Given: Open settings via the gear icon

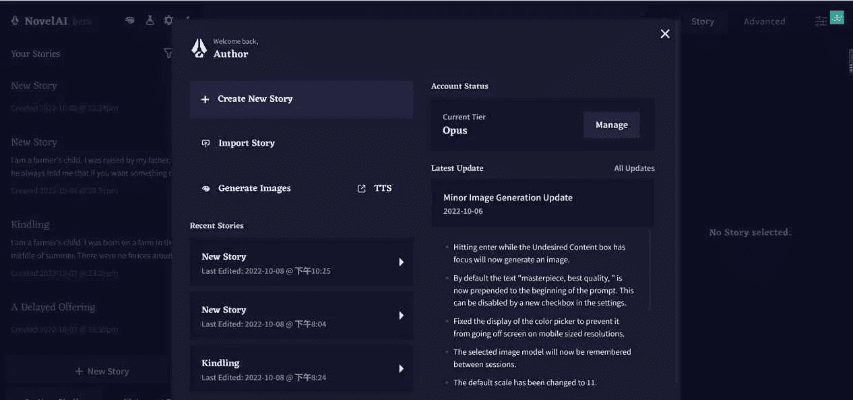Looking at the screenshot, I should (x=167, y=20).
